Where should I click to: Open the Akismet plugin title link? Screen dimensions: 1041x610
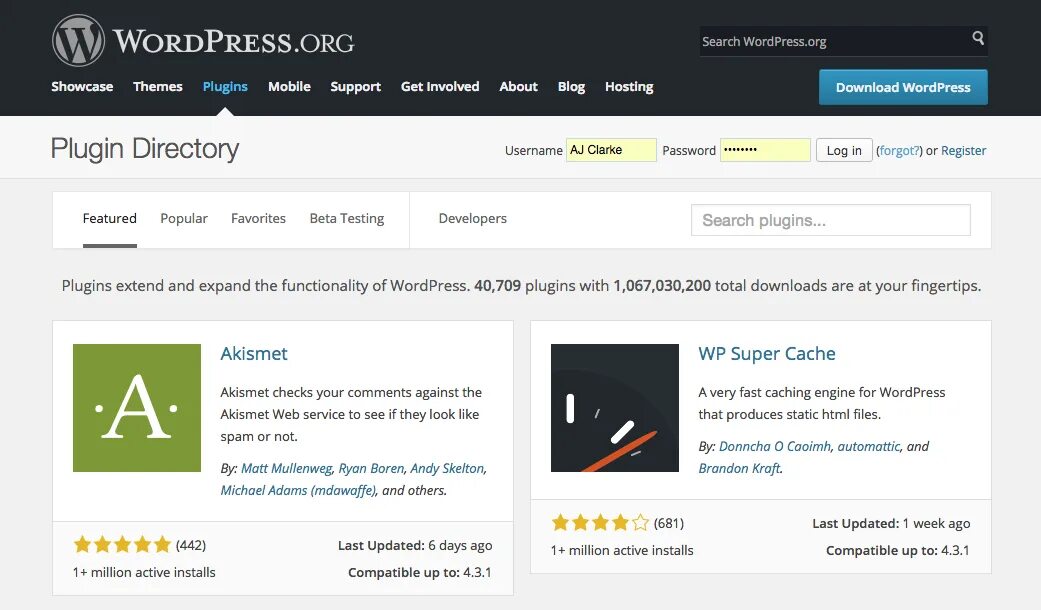254,354
